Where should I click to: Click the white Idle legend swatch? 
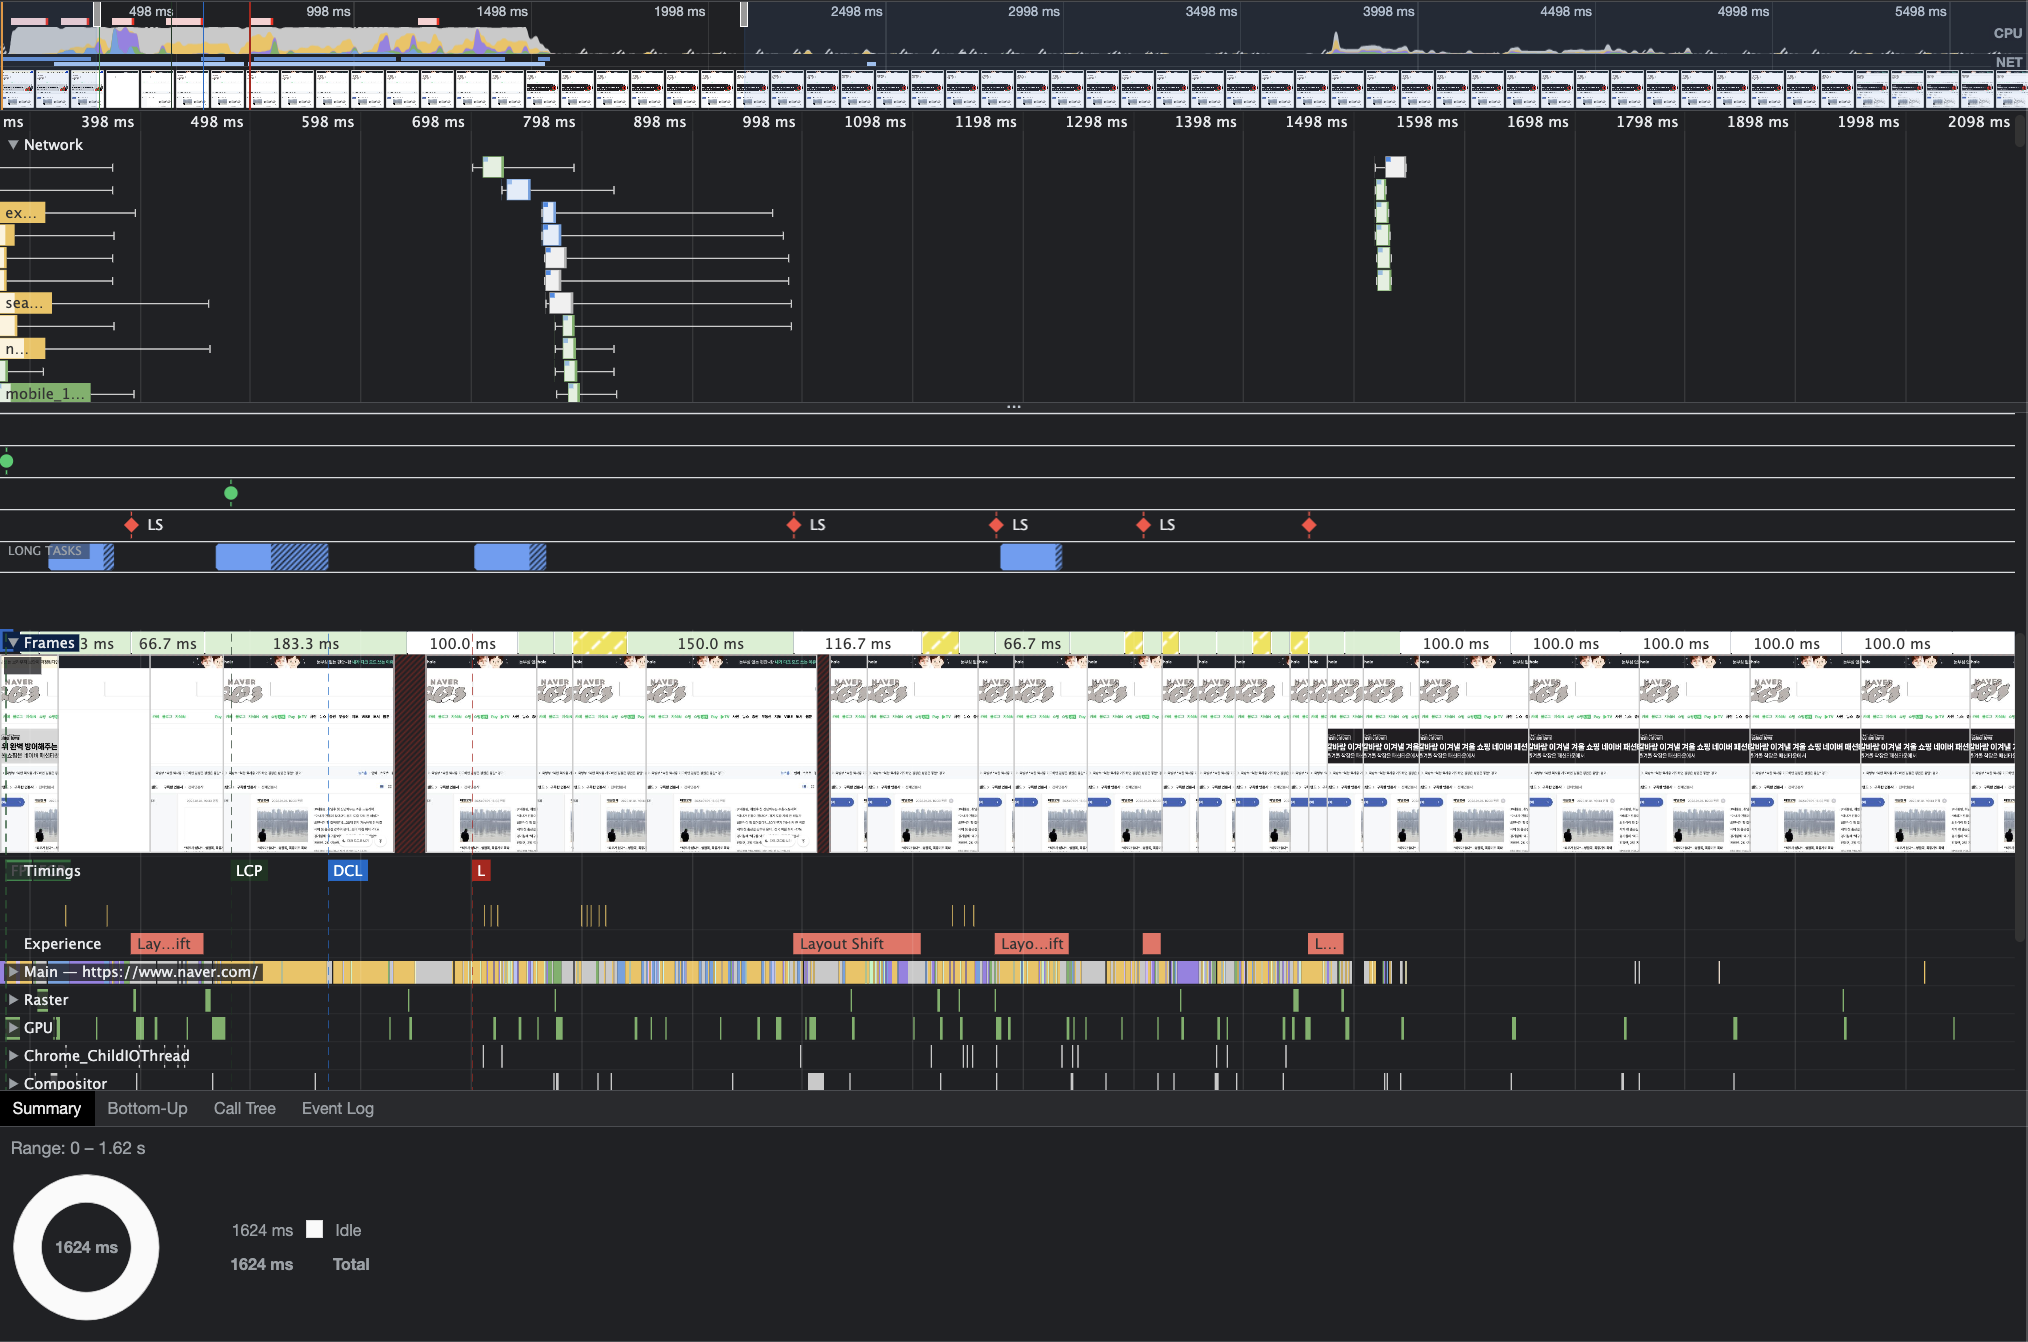(315, 1230)
